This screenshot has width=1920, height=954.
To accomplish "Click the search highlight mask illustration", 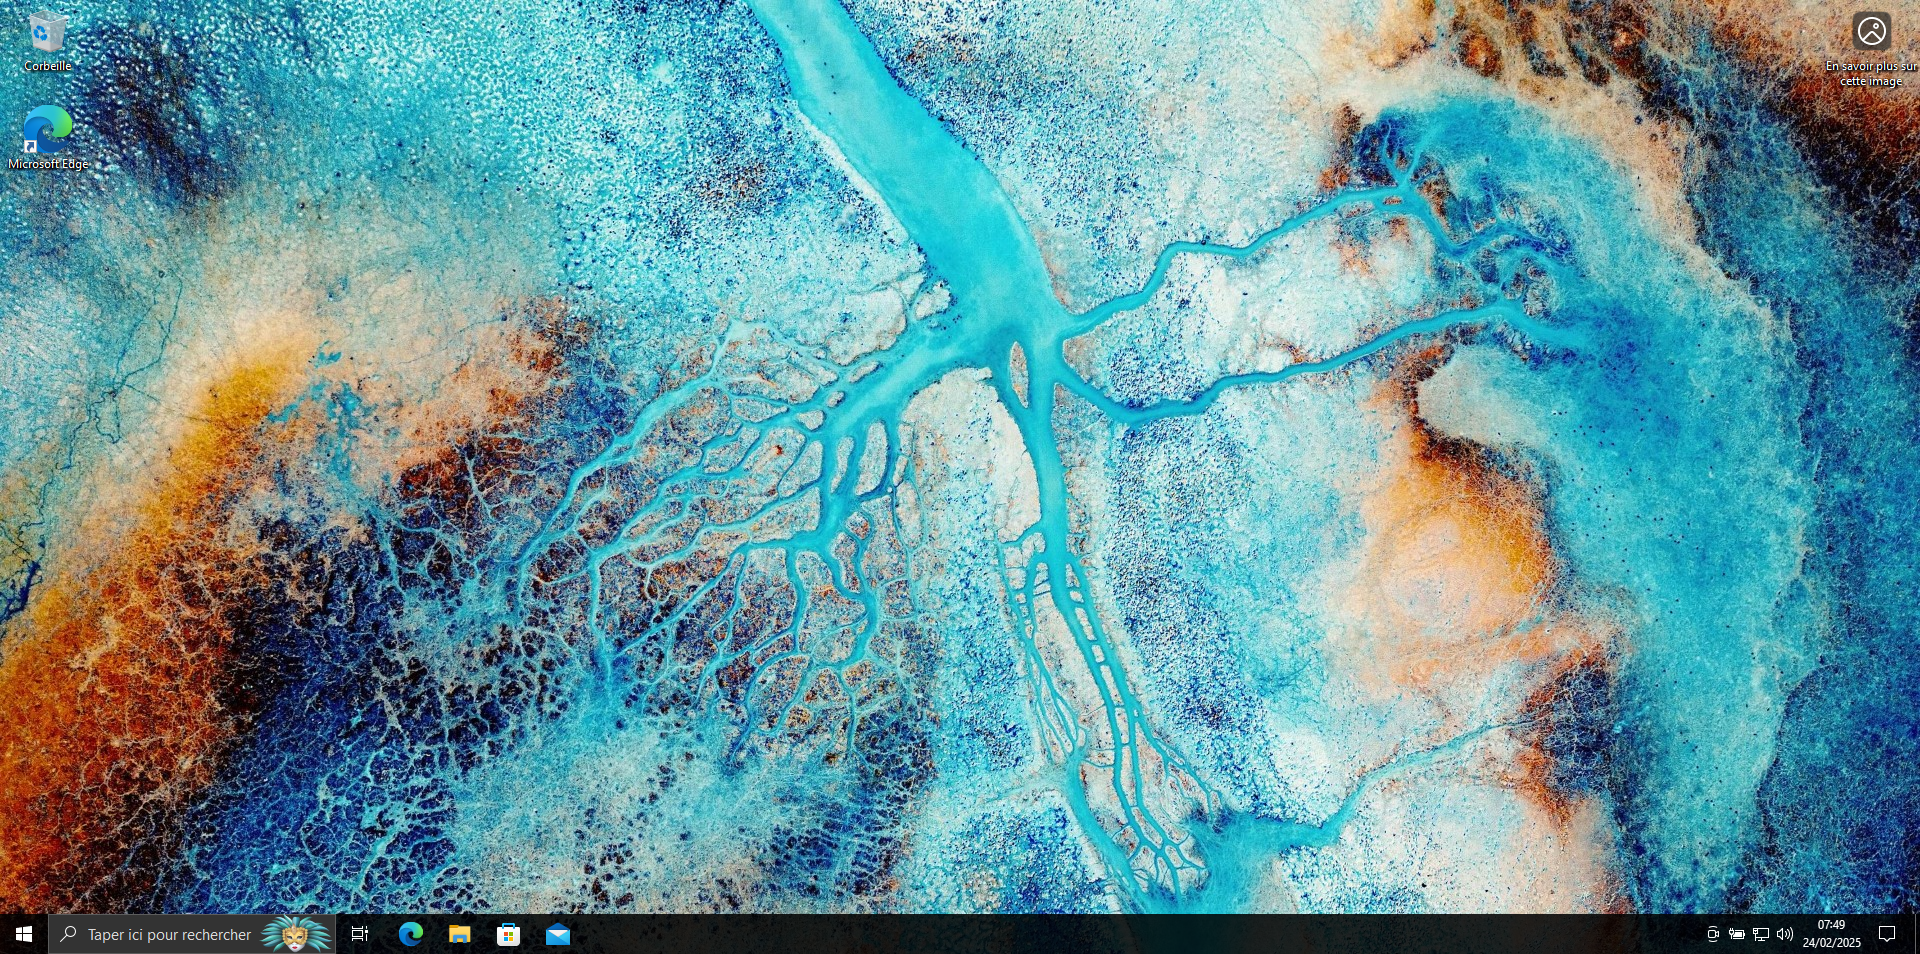I will click(x=295, y=934).
